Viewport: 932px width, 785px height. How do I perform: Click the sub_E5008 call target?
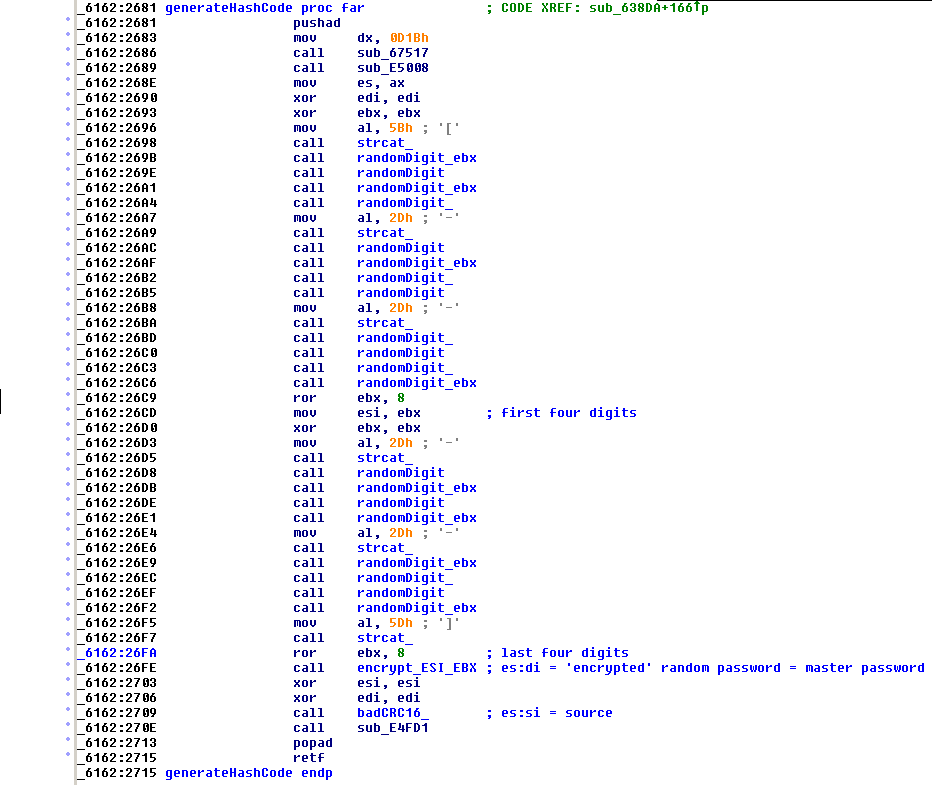point(392,68)
